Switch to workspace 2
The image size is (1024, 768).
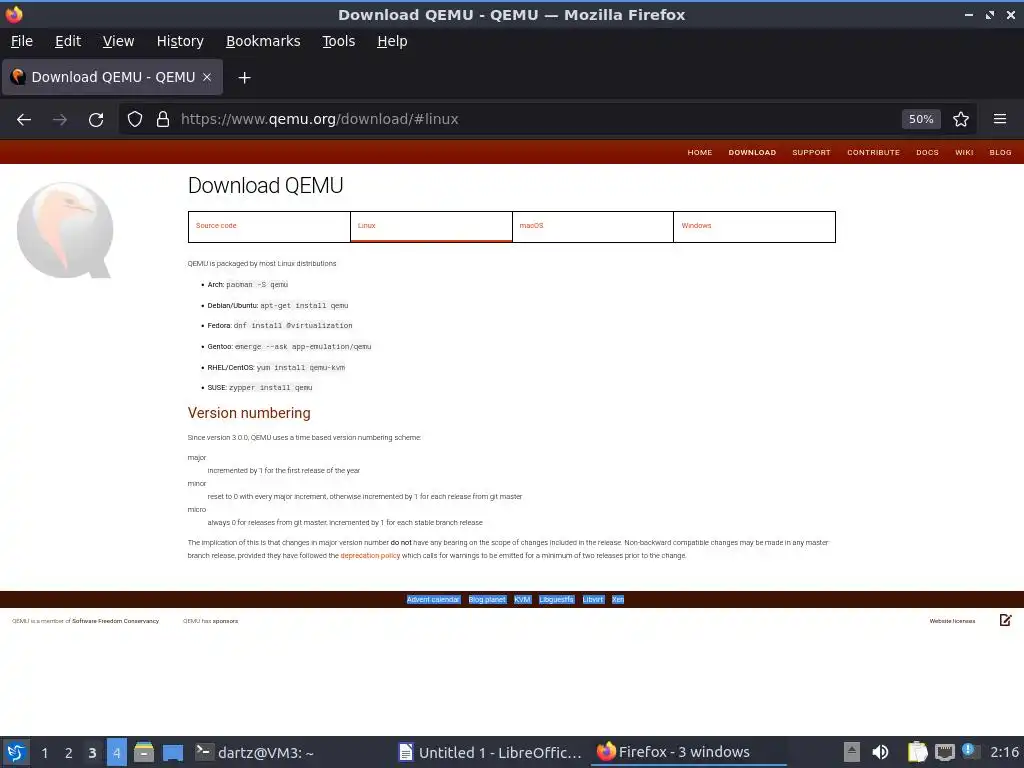[x=69, y=753]
